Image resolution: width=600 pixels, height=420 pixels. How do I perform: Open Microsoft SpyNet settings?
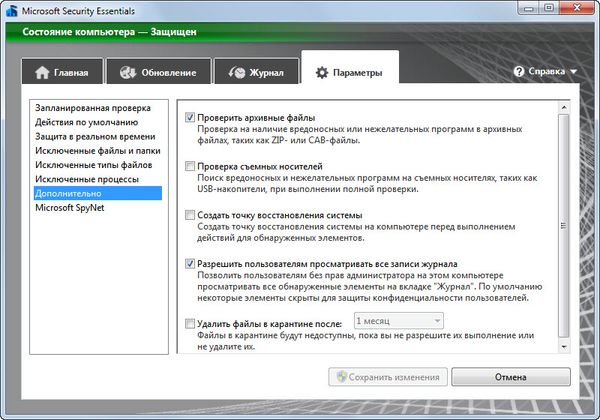pyautogui.click(x=70, y=208)
